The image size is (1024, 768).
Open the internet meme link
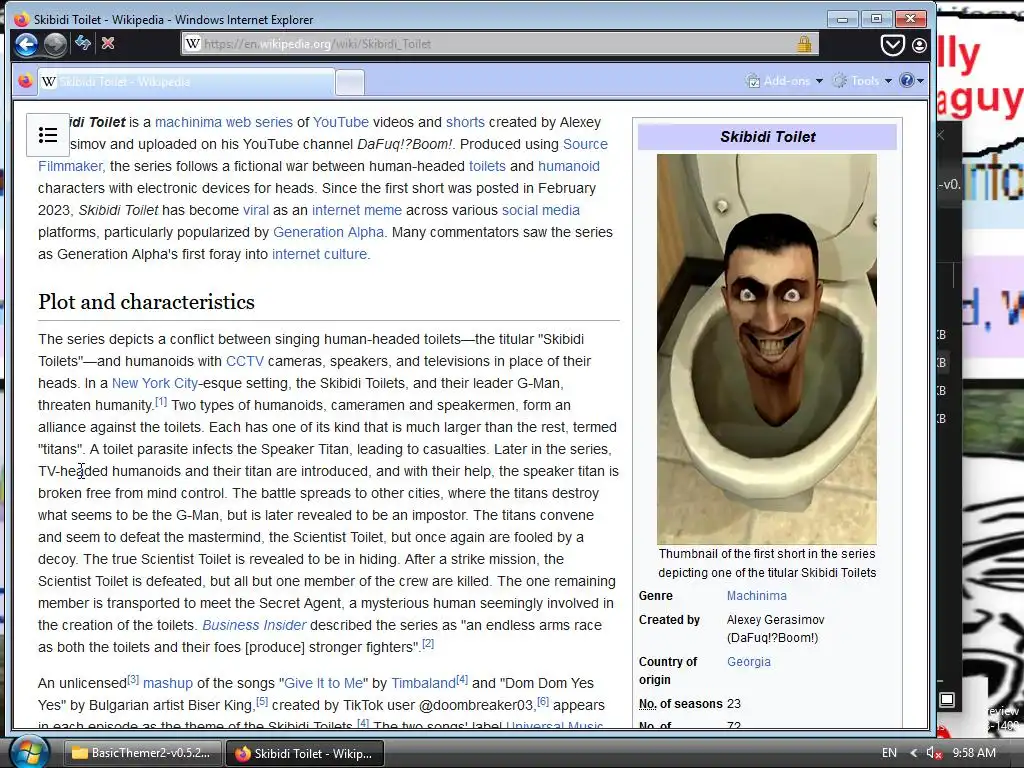[357, 210]
